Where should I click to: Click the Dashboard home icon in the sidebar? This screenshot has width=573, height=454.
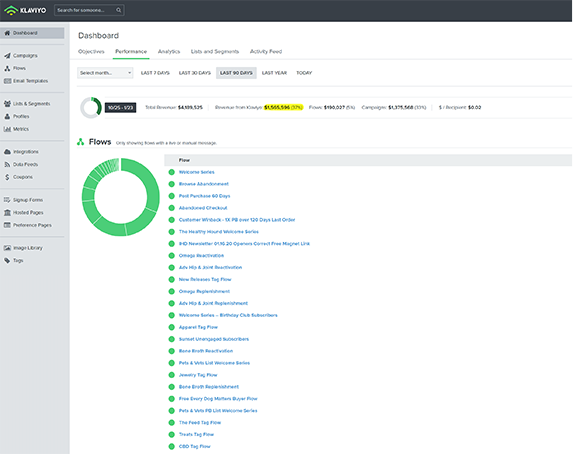click(7, 33)
